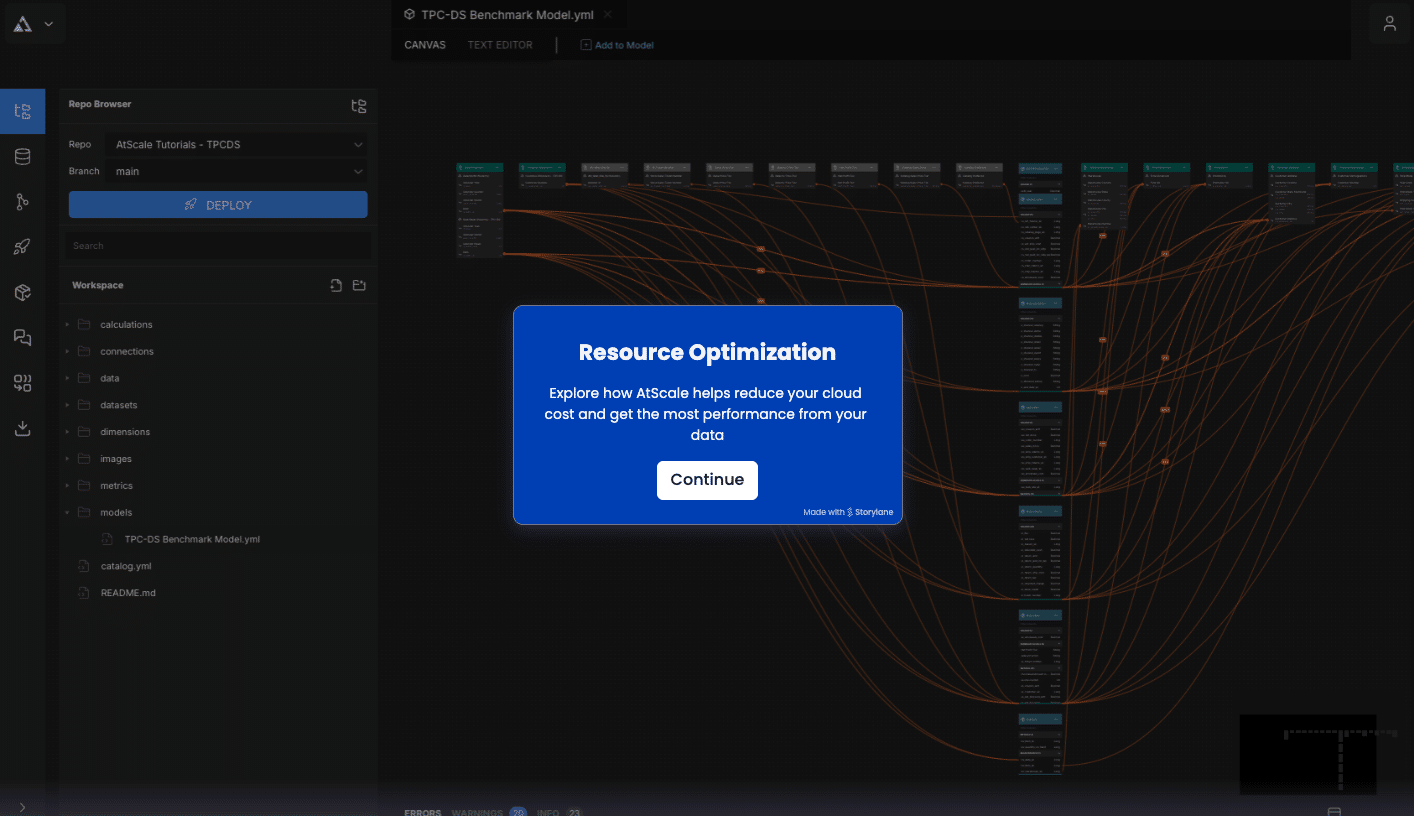Image resolution: width=1414 pixels, height=816 pixels.
Task: Open the Repo dropdown showing AtScale Tutorials - TPCDS
Action: coord(235,144)
